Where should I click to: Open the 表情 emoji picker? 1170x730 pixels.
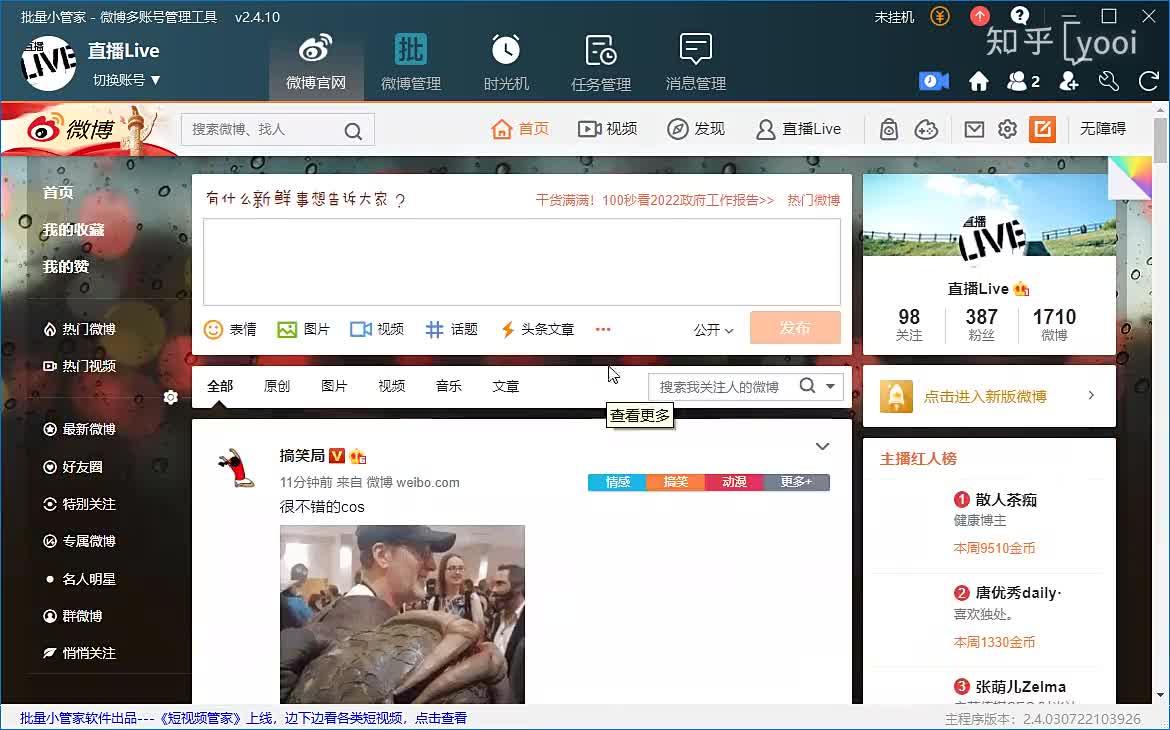coord(230,329)
